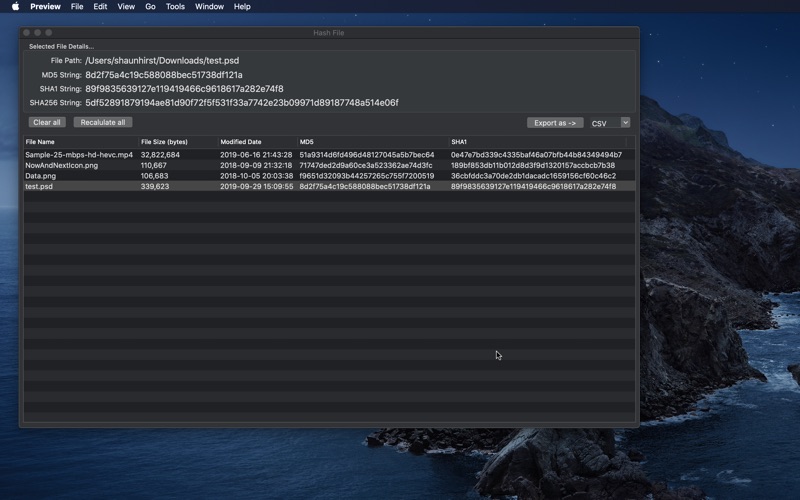This screenshot has height=500, width=800.
Task: Click the File Path value in details
Action: (162, 61)
